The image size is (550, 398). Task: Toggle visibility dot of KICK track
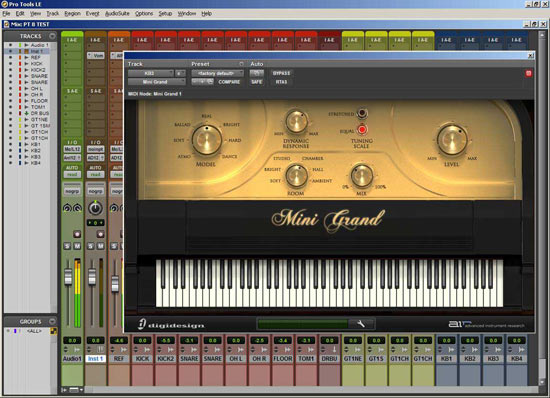pos(11,63)
